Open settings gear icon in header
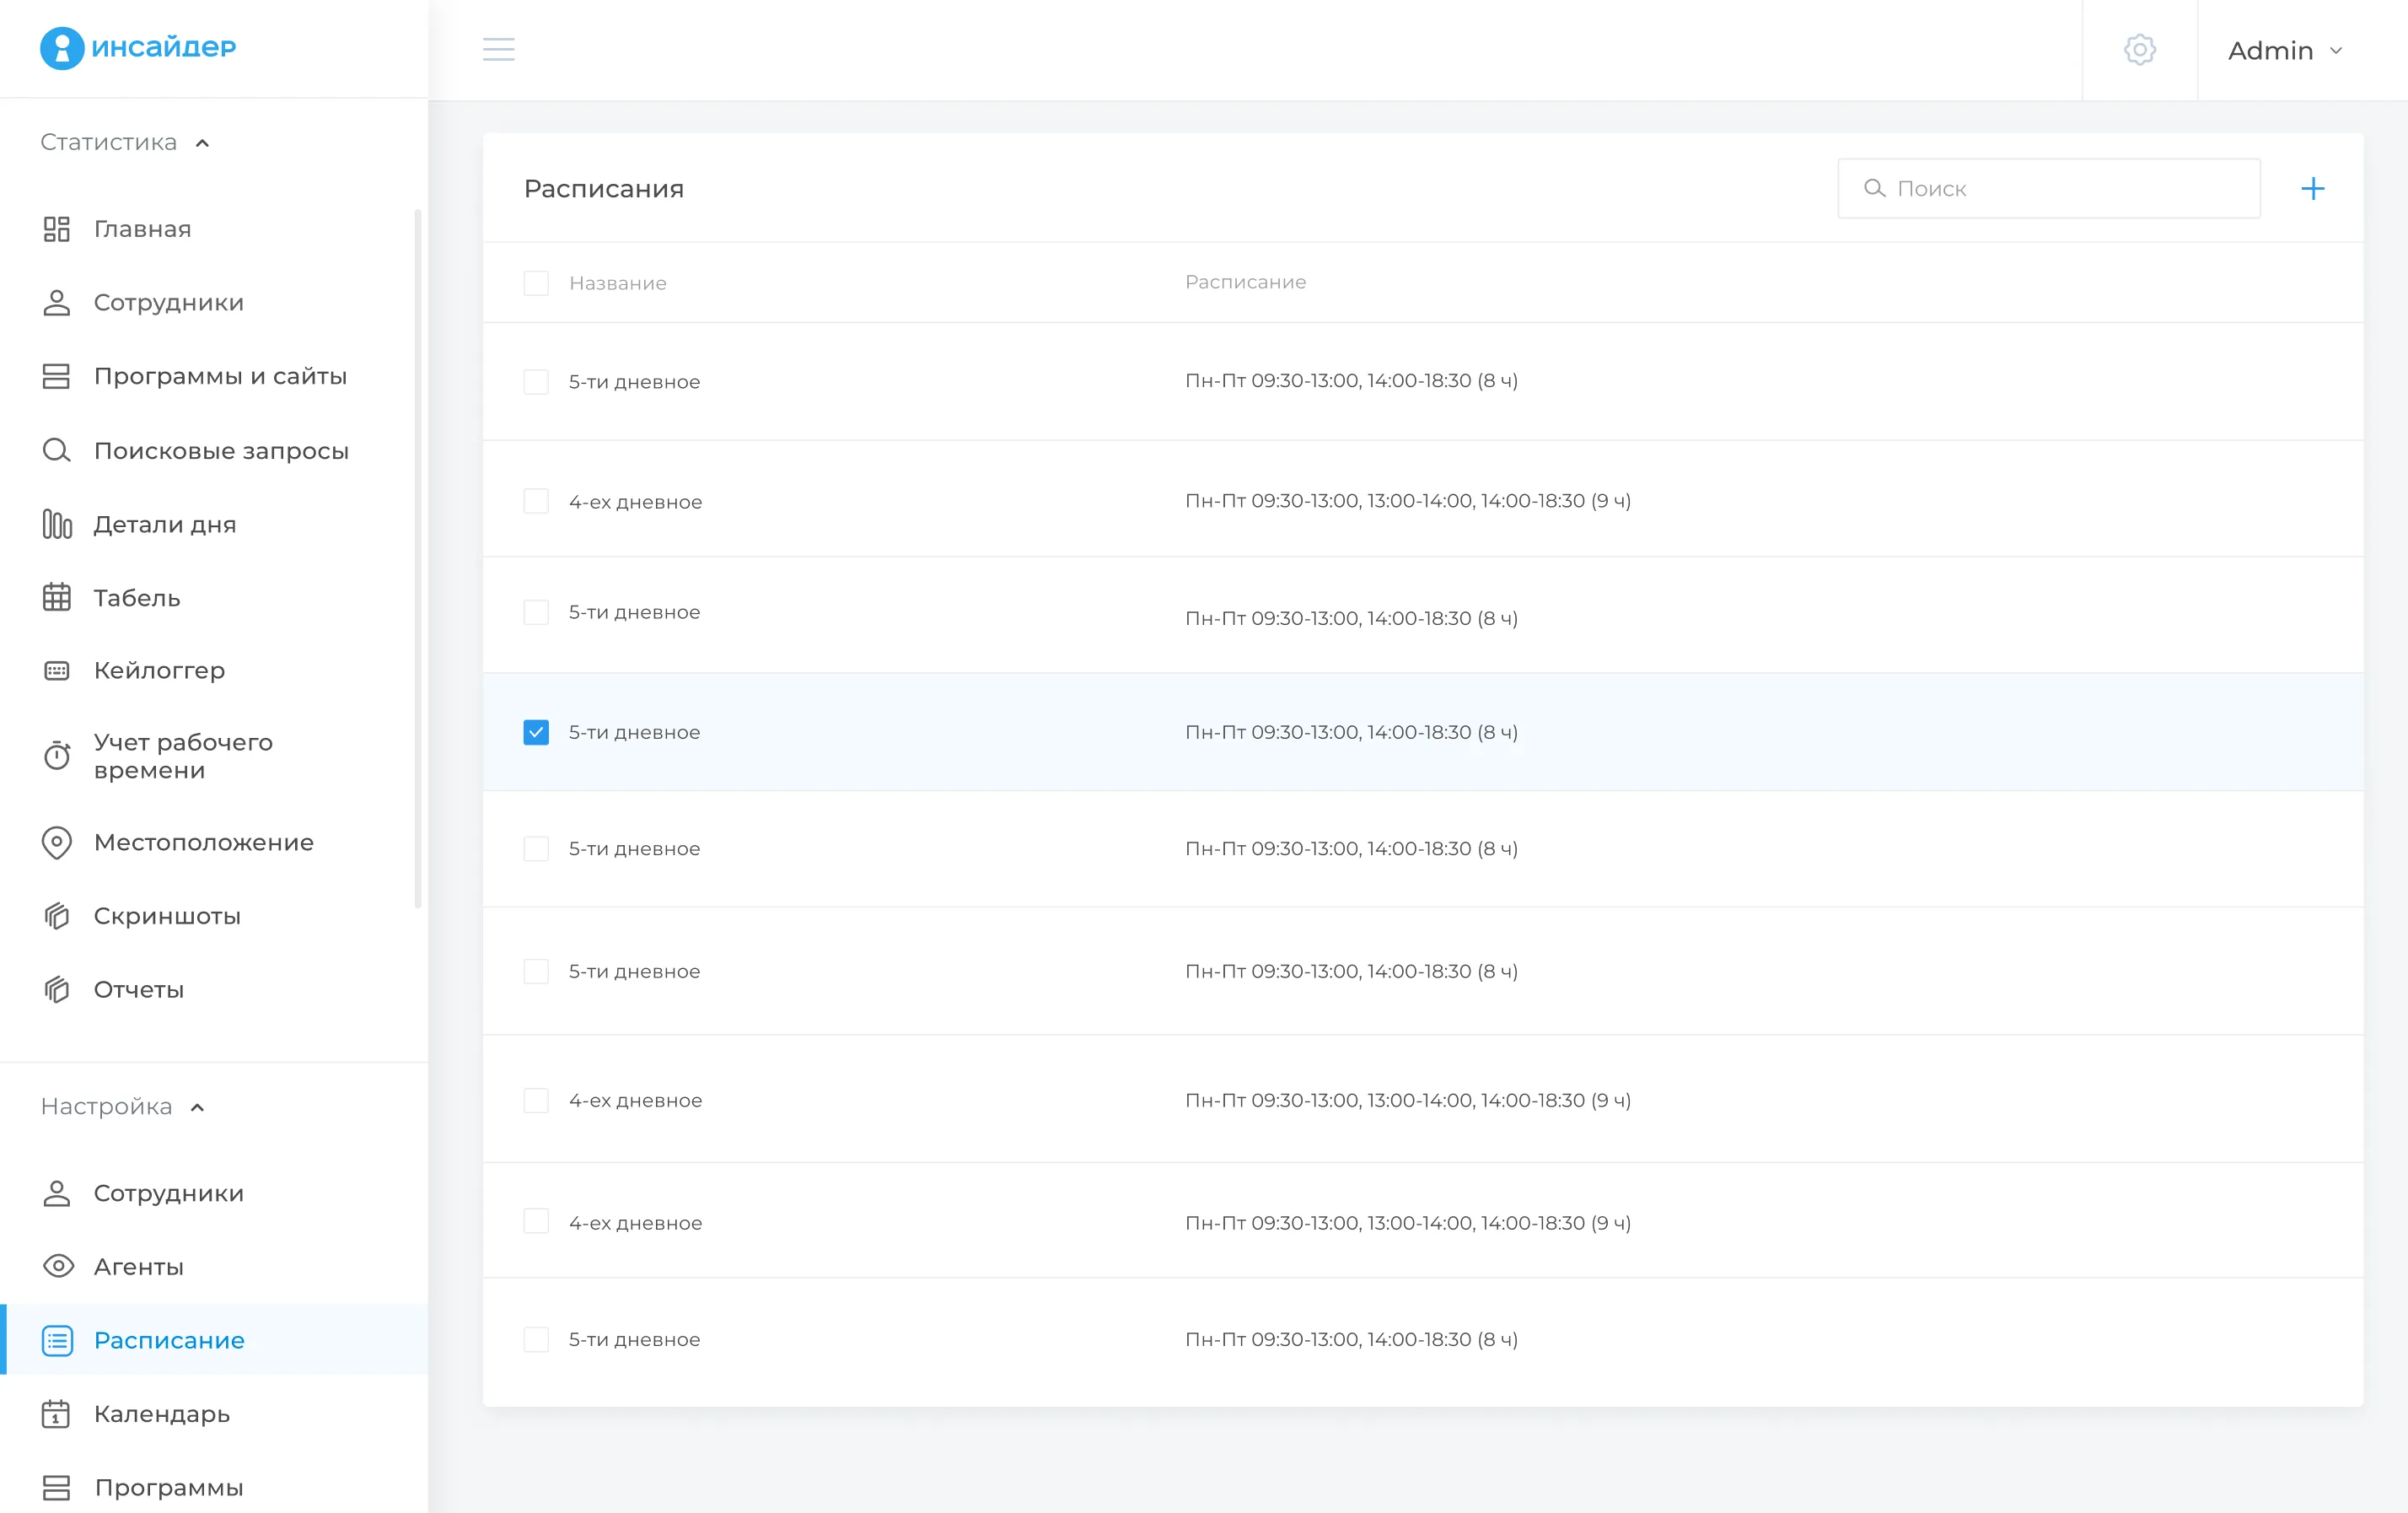This screenshot has width=2408, height=1513. 2139,49
